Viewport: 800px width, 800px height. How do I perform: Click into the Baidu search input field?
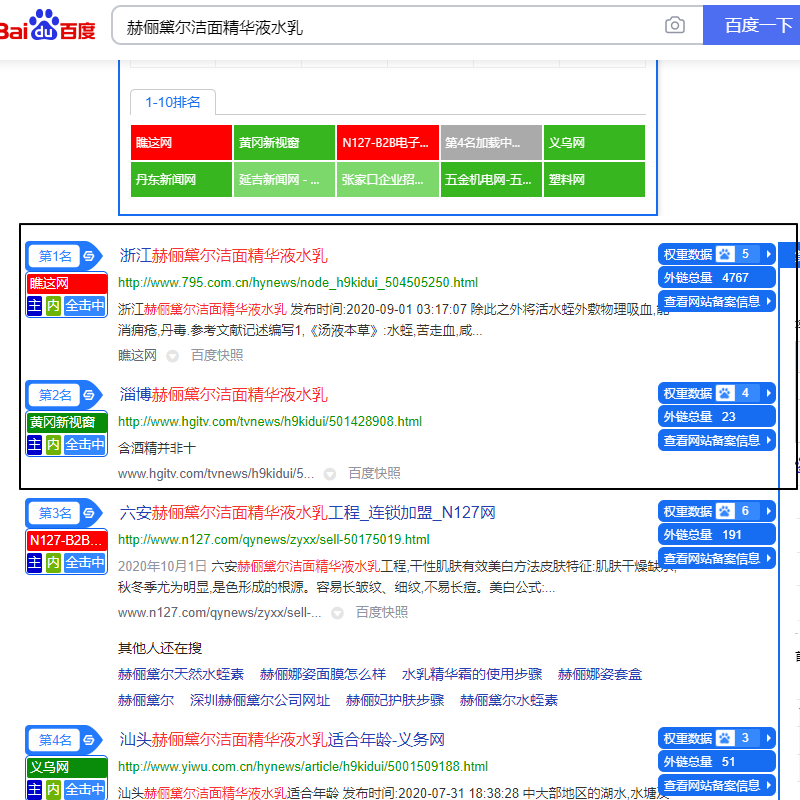[x=388, y=26]
